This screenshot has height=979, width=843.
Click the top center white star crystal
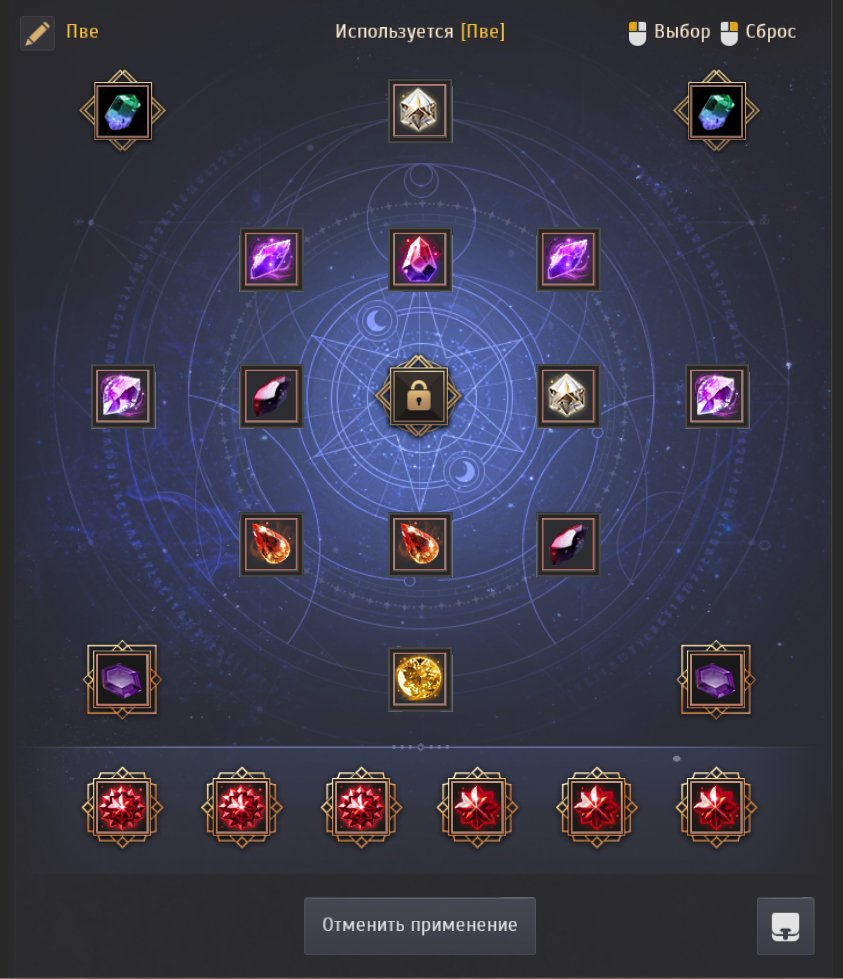(420, 111)
